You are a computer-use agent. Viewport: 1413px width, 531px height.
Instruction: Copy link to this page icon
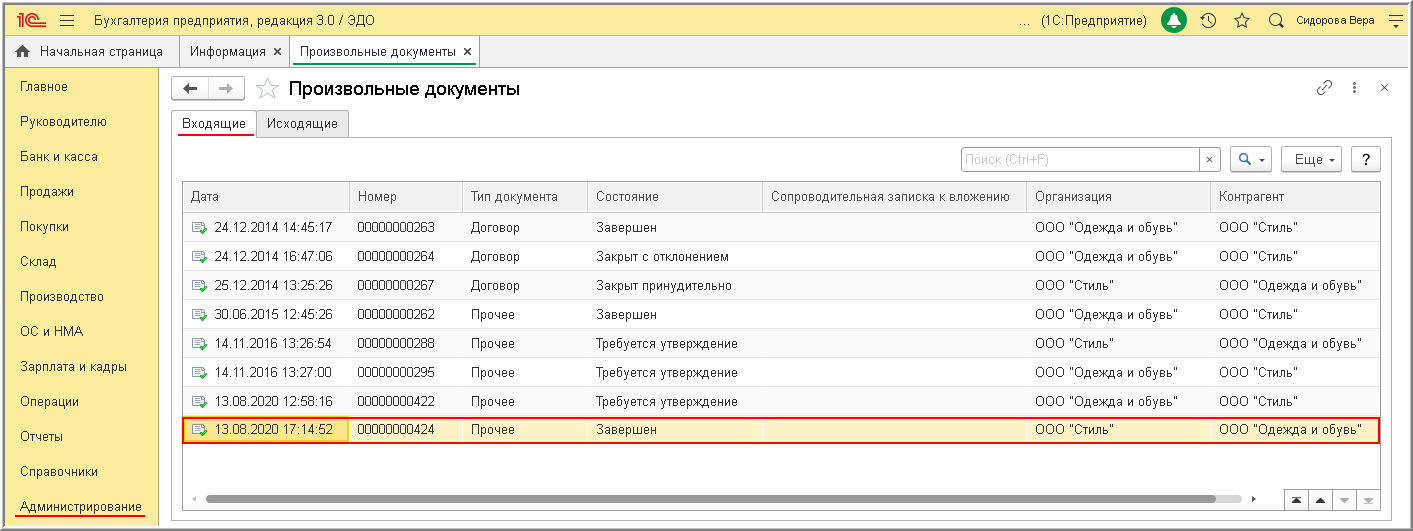pyautogui.click(x=1324, y=87)
